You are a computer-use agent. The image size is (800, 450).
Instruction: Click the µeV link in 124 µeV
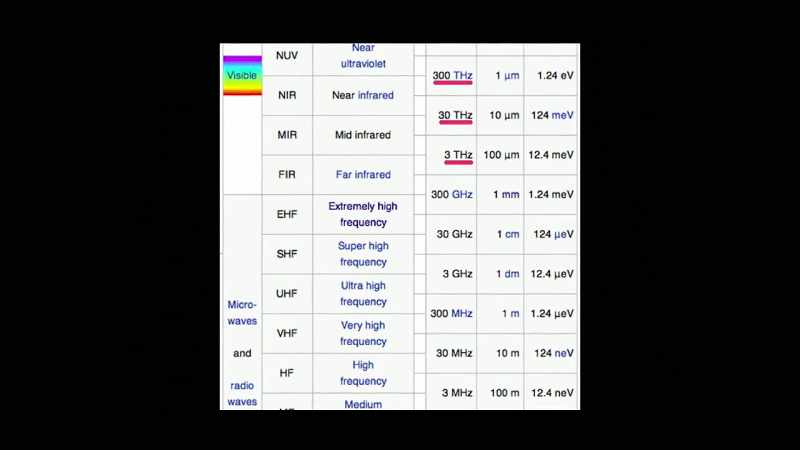[564, 234]
